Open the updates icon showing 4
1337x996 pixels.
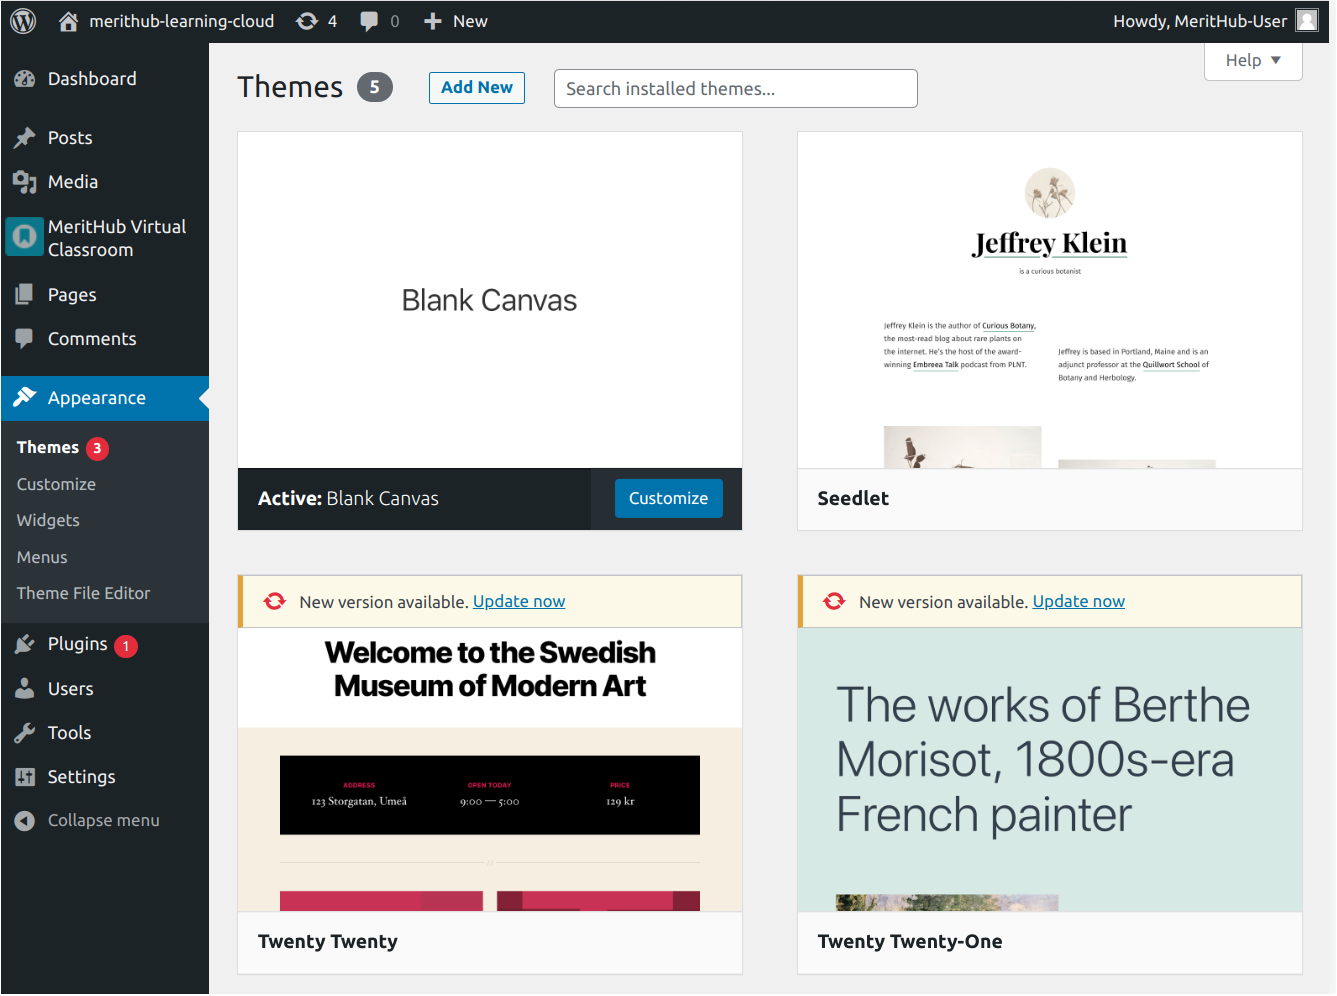pyautogui.click(x=307, y=21)
